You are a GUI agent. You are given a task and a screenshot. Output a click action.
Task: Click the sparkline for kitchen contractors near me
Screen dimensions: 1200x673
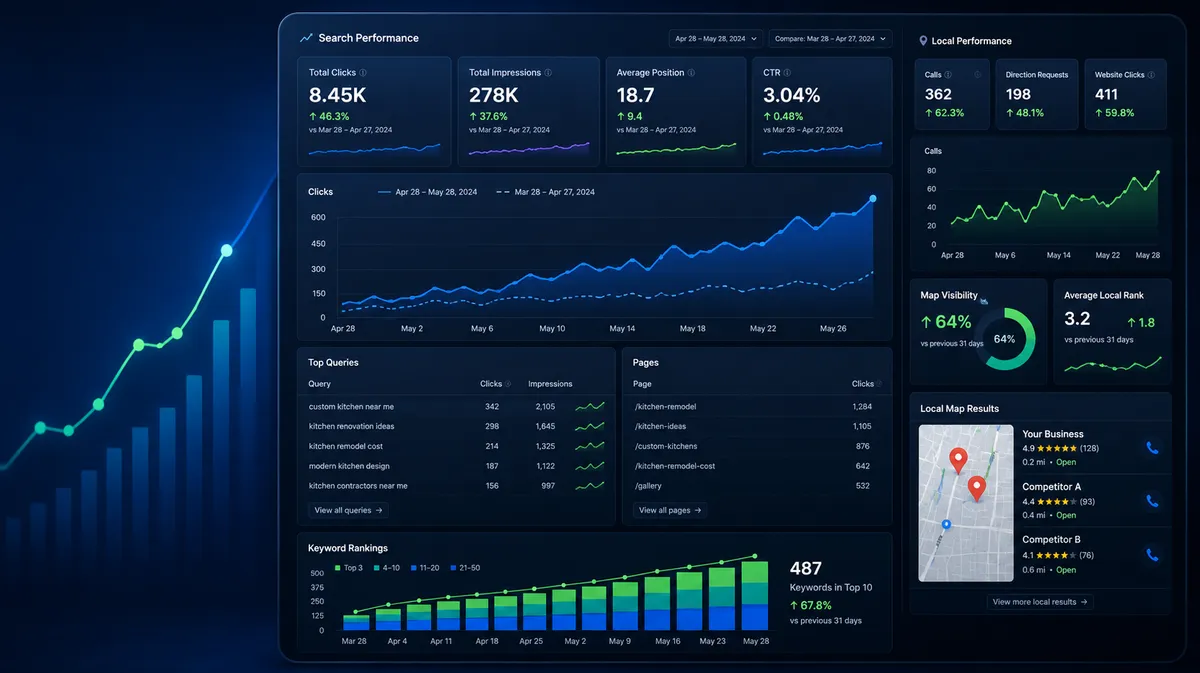(590, 486)
